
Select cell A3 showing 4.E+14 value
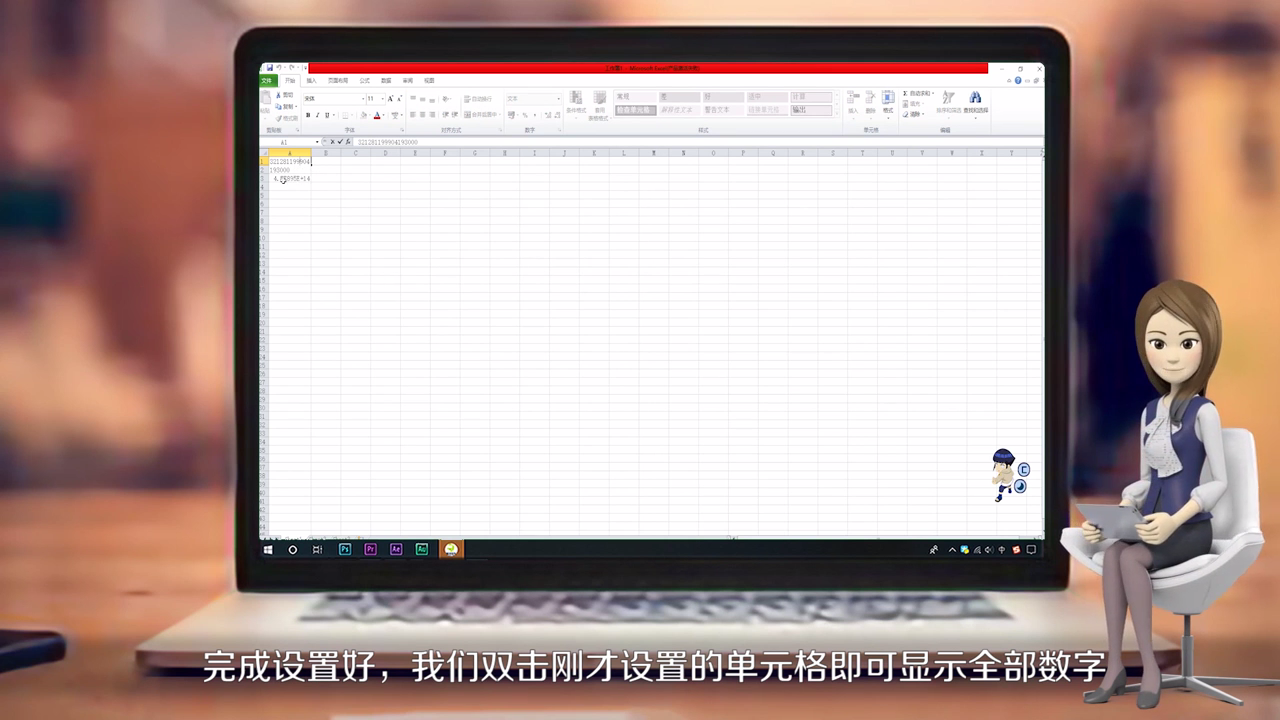(x=290, y=179)
